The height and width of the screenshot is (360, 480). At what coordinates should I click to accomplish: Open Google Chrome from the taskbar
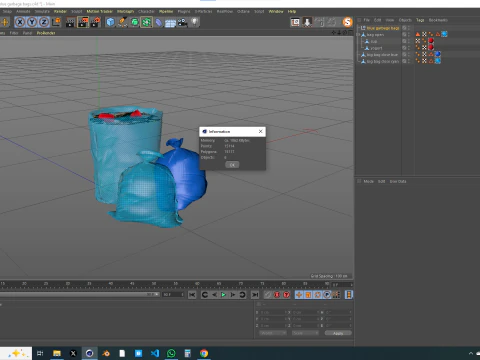(204, 353)
